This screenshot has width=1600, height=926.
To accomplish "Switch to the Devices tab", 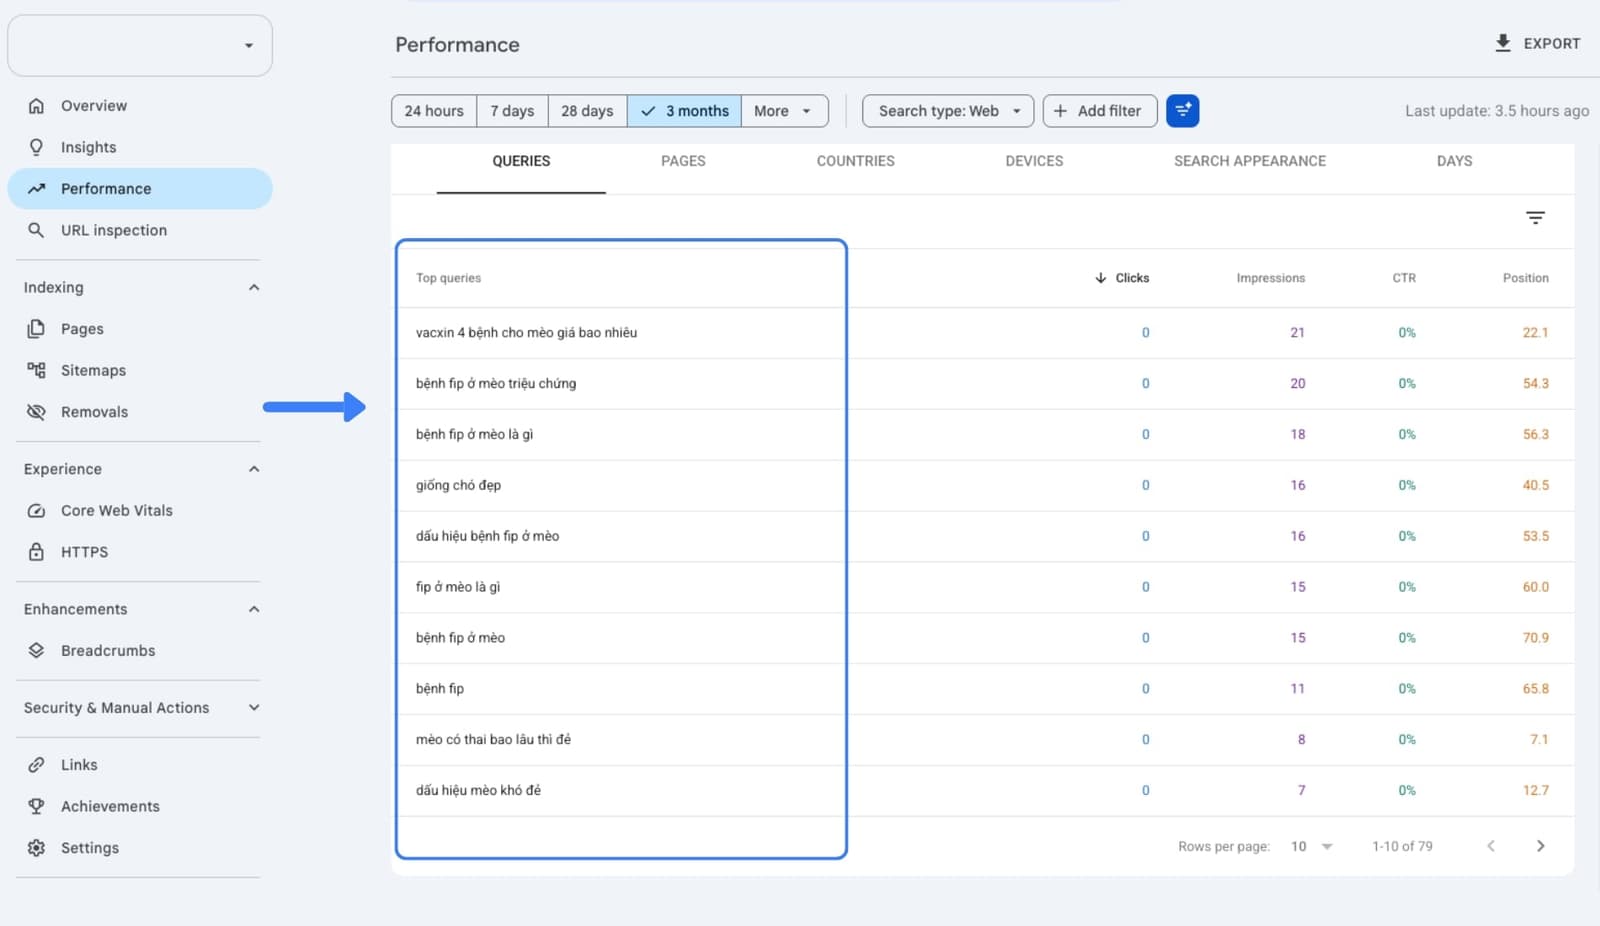I will pyautogui.click(x=1034, y=161).
